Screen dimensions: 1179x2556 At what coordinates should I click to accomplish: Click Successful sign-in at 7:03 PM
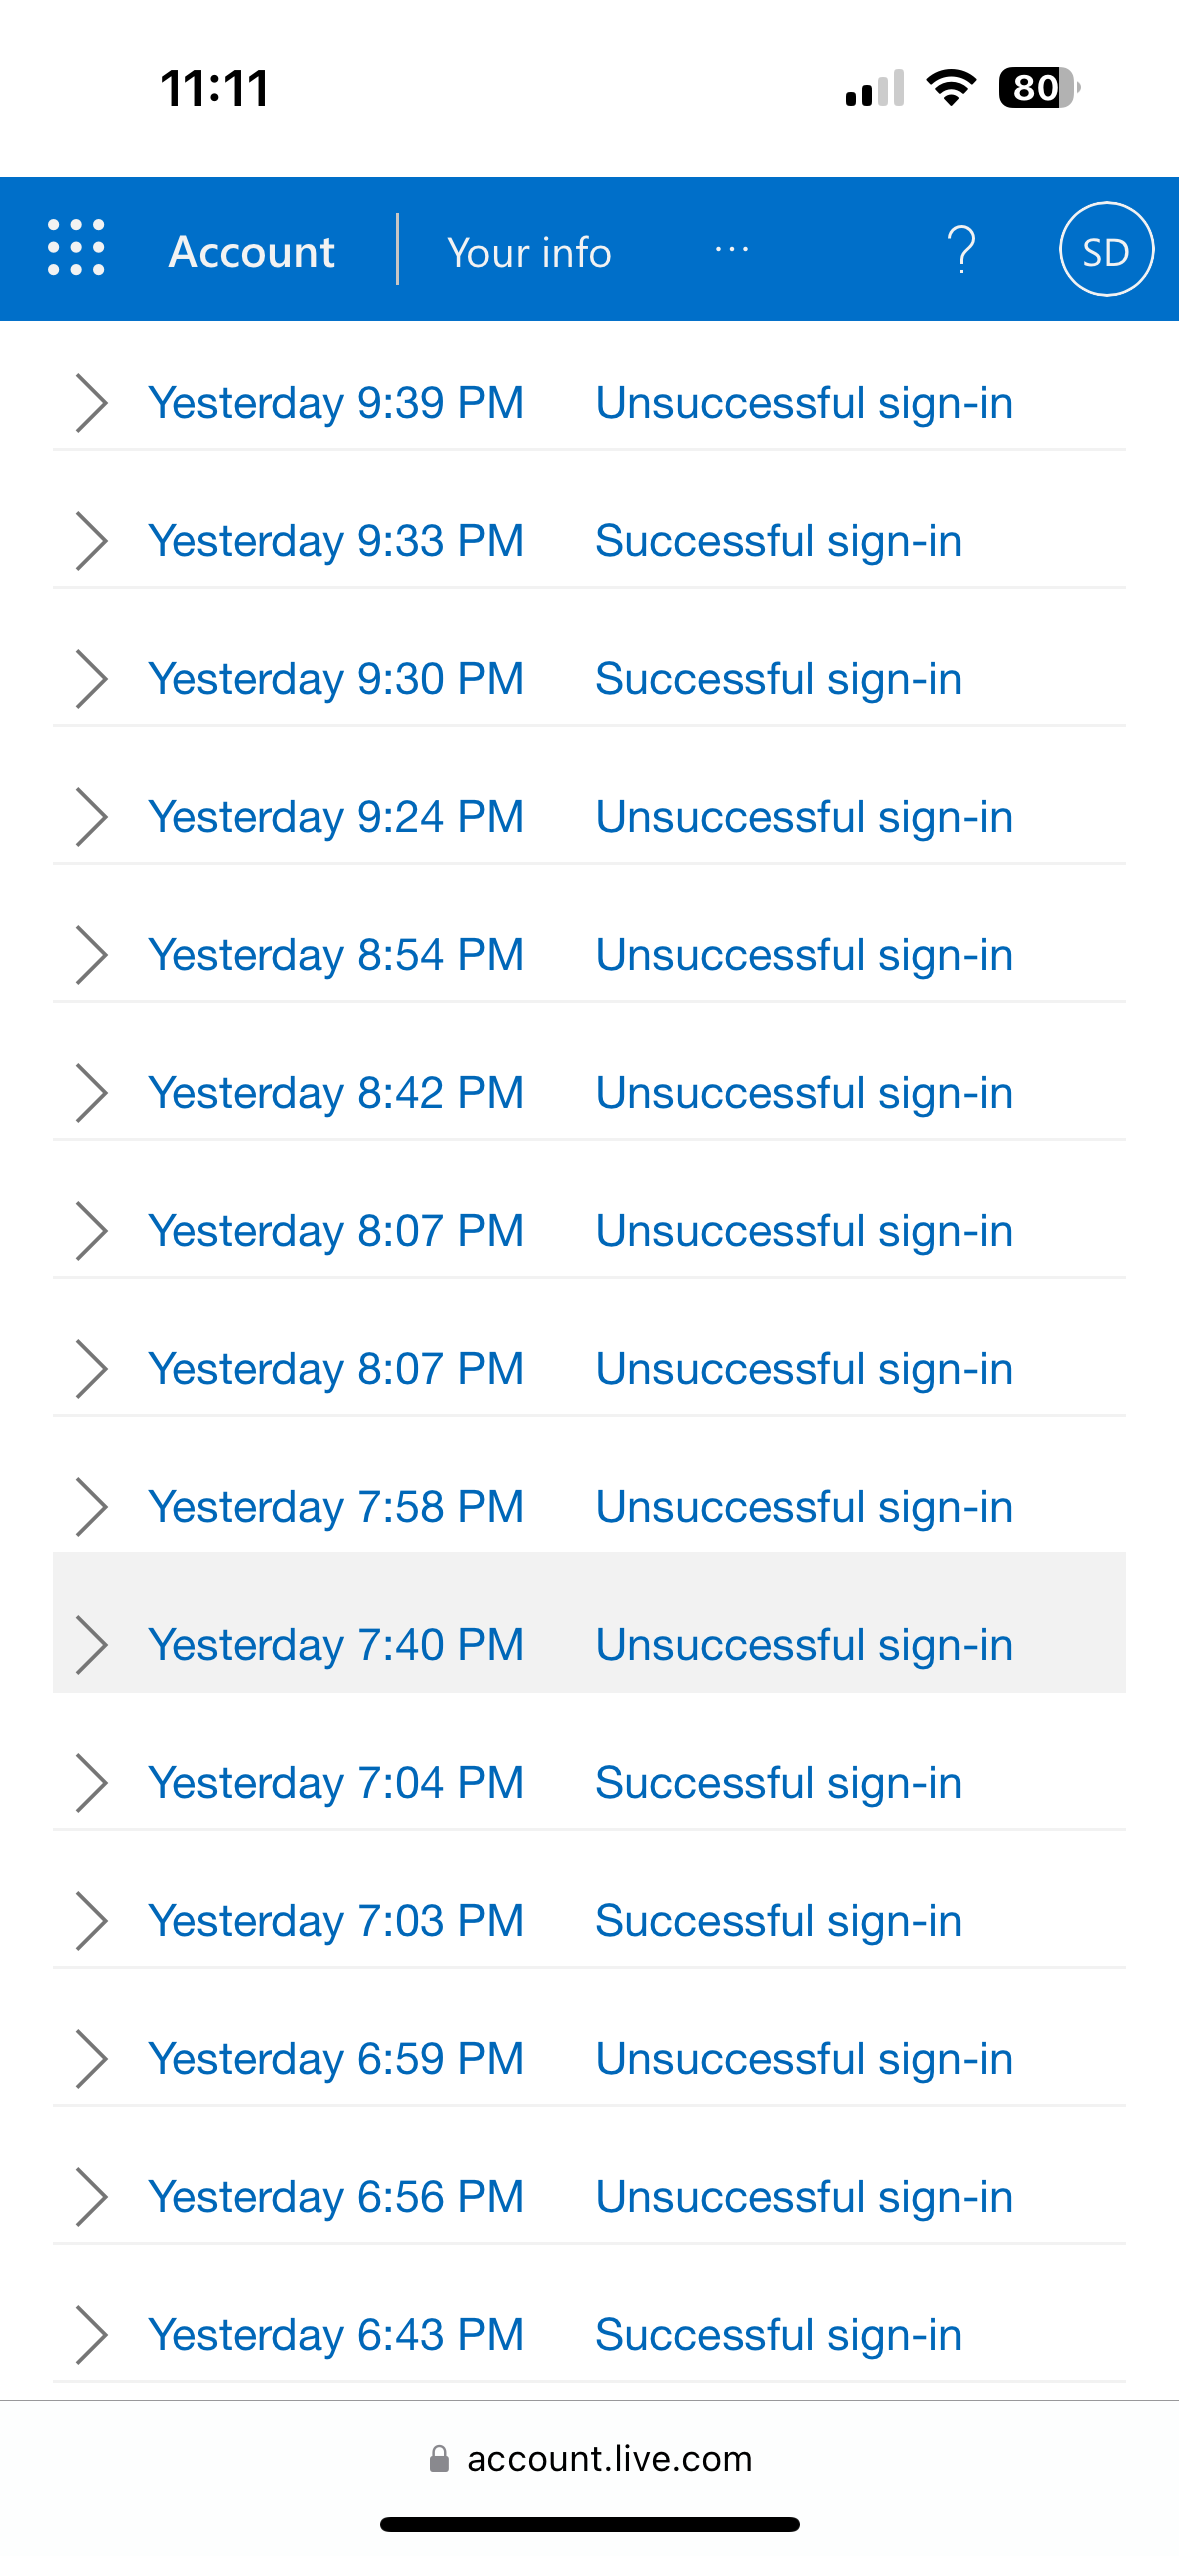(778, 1921)
